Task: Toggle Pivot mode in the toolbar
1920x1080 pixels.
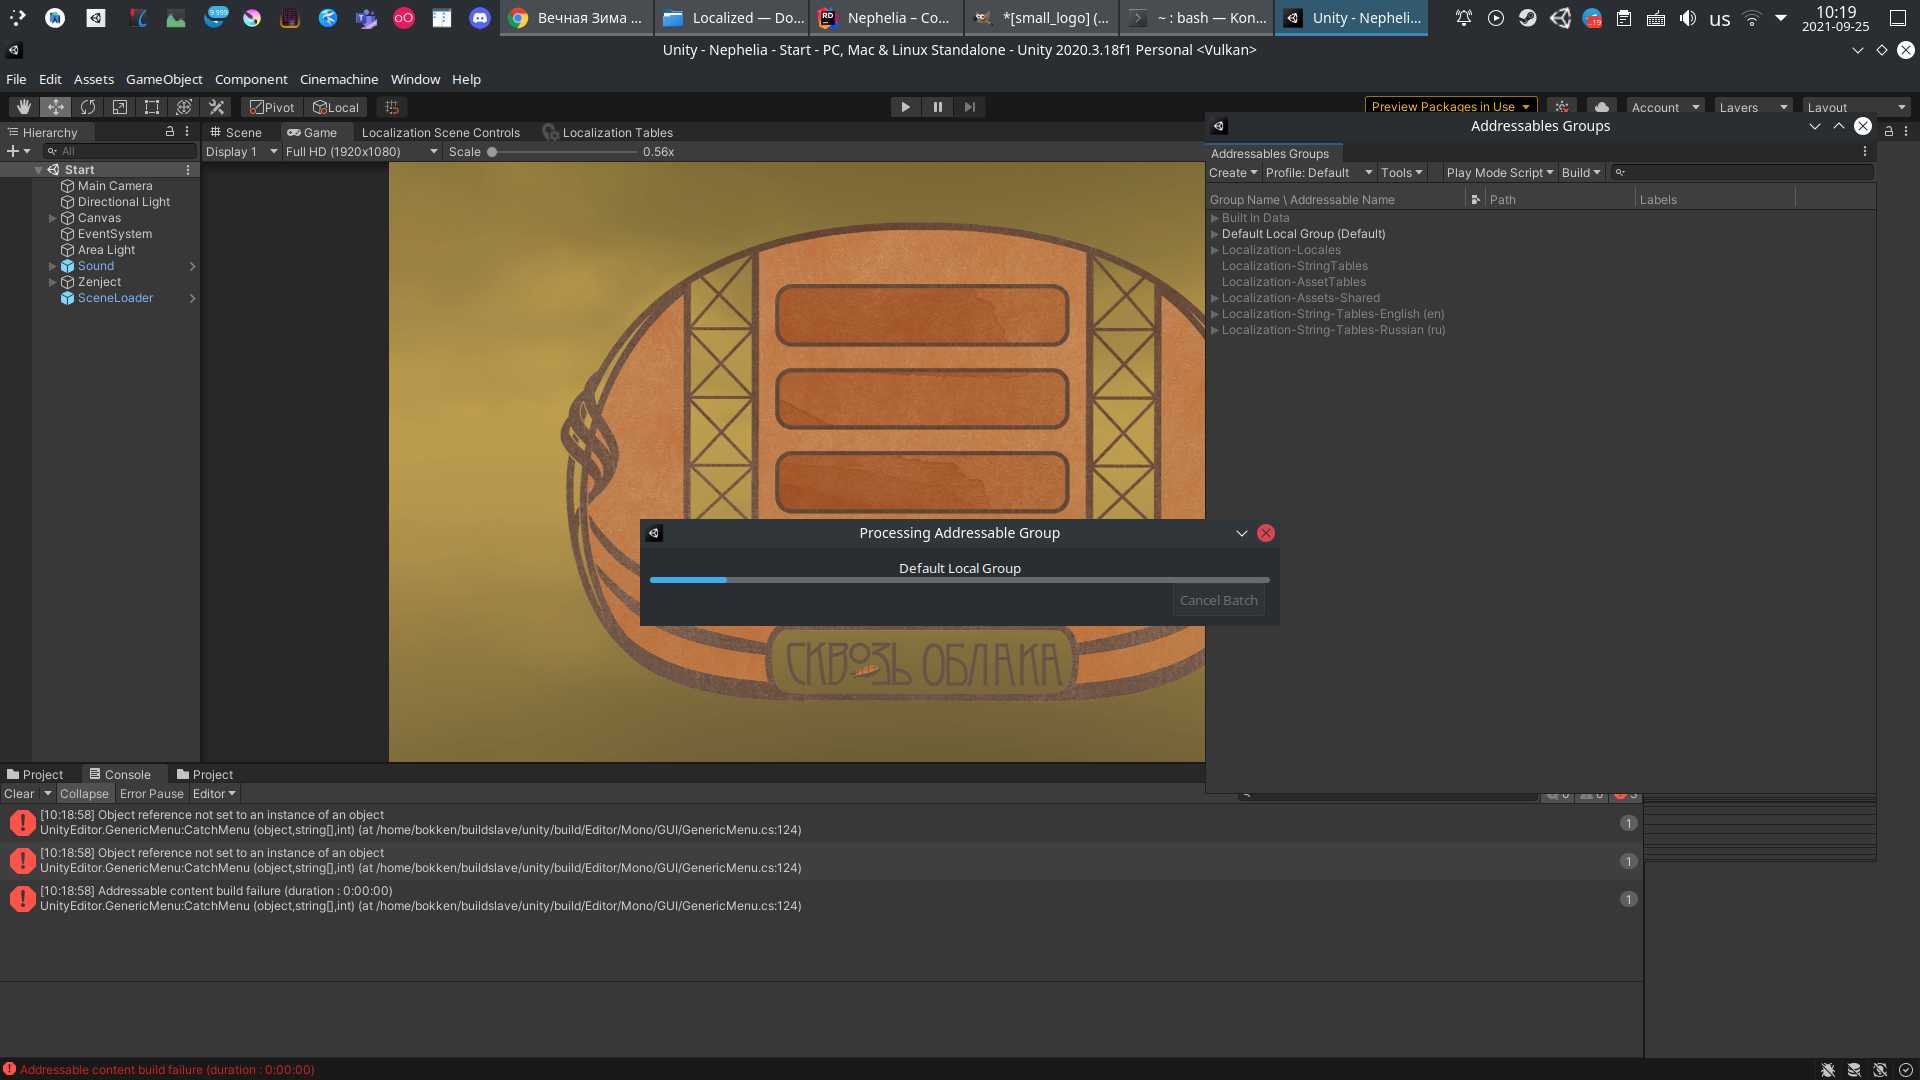Action: tap(271, 107)
